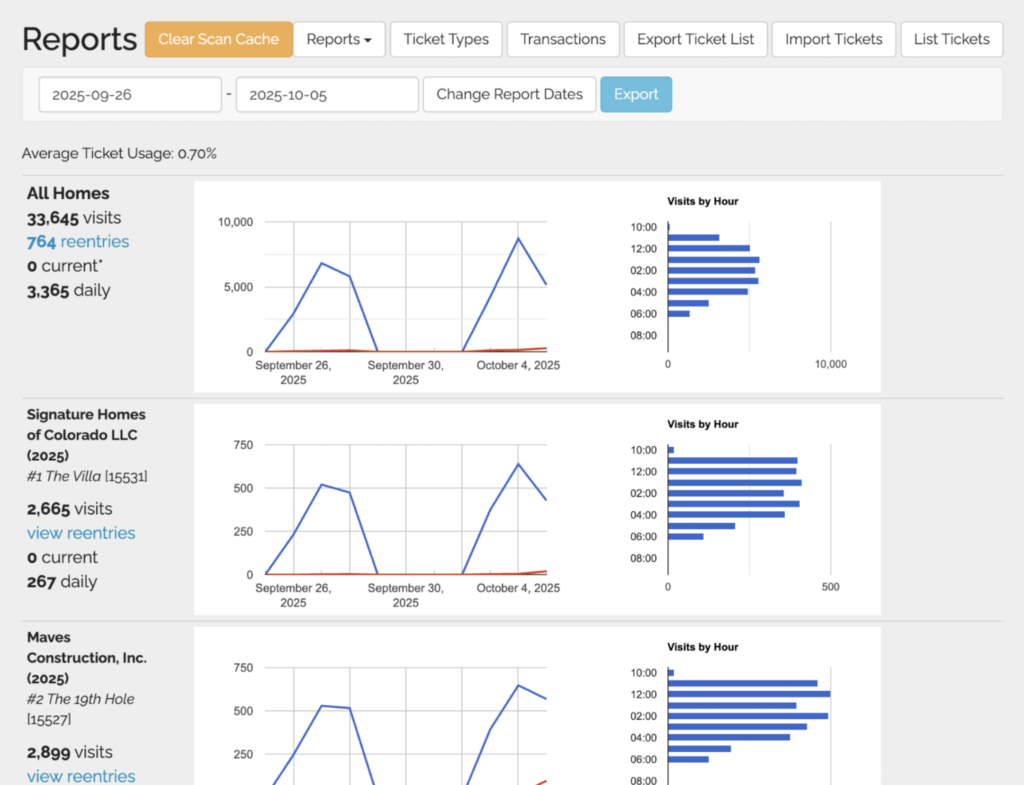Go to Transactions

click(x=563, y=40)
